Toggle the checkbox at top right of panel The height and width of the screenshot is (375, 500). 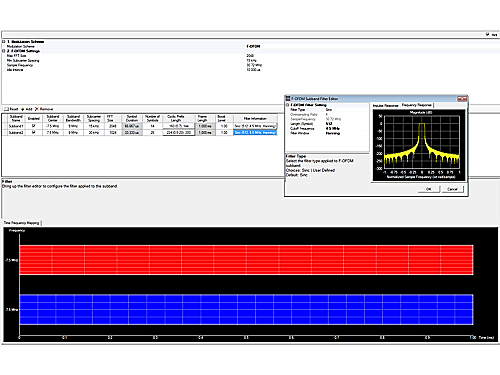(x=488, y=34)
